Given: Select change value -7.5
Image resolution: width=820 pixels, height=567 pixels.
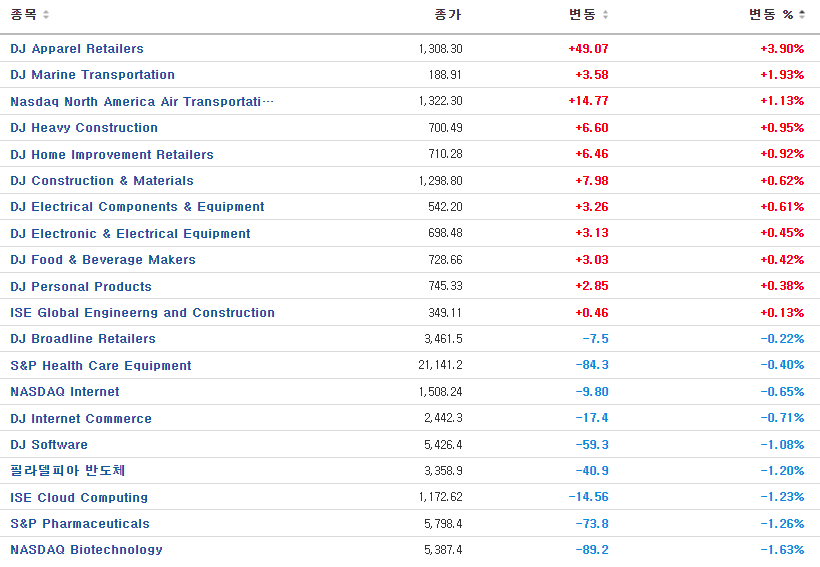Looking at the screenshot, I should point(596,339).
